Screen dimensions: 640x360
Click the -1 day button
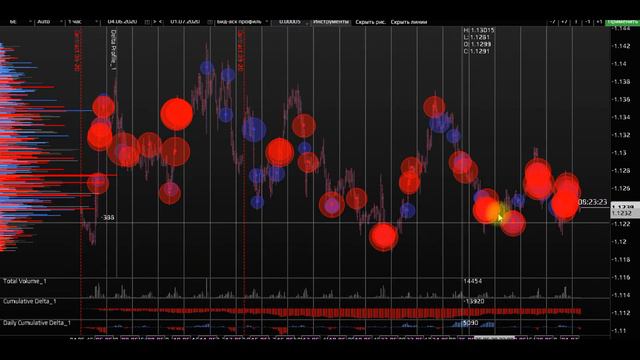click(588, 22)
